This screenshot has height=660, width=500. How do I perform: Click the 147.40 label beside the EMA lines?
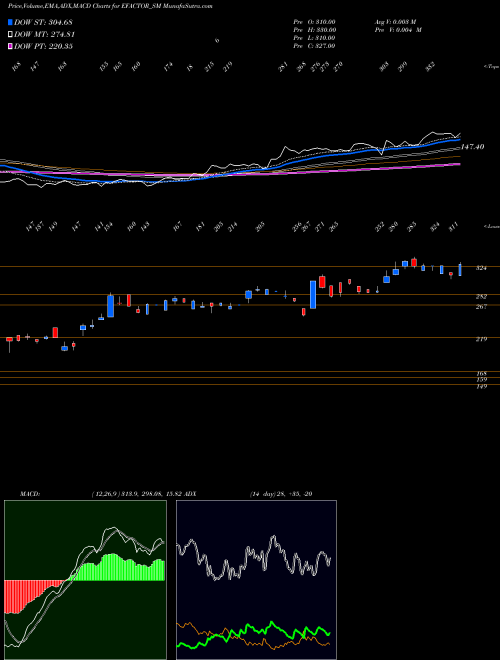click(x=472, y=147)
